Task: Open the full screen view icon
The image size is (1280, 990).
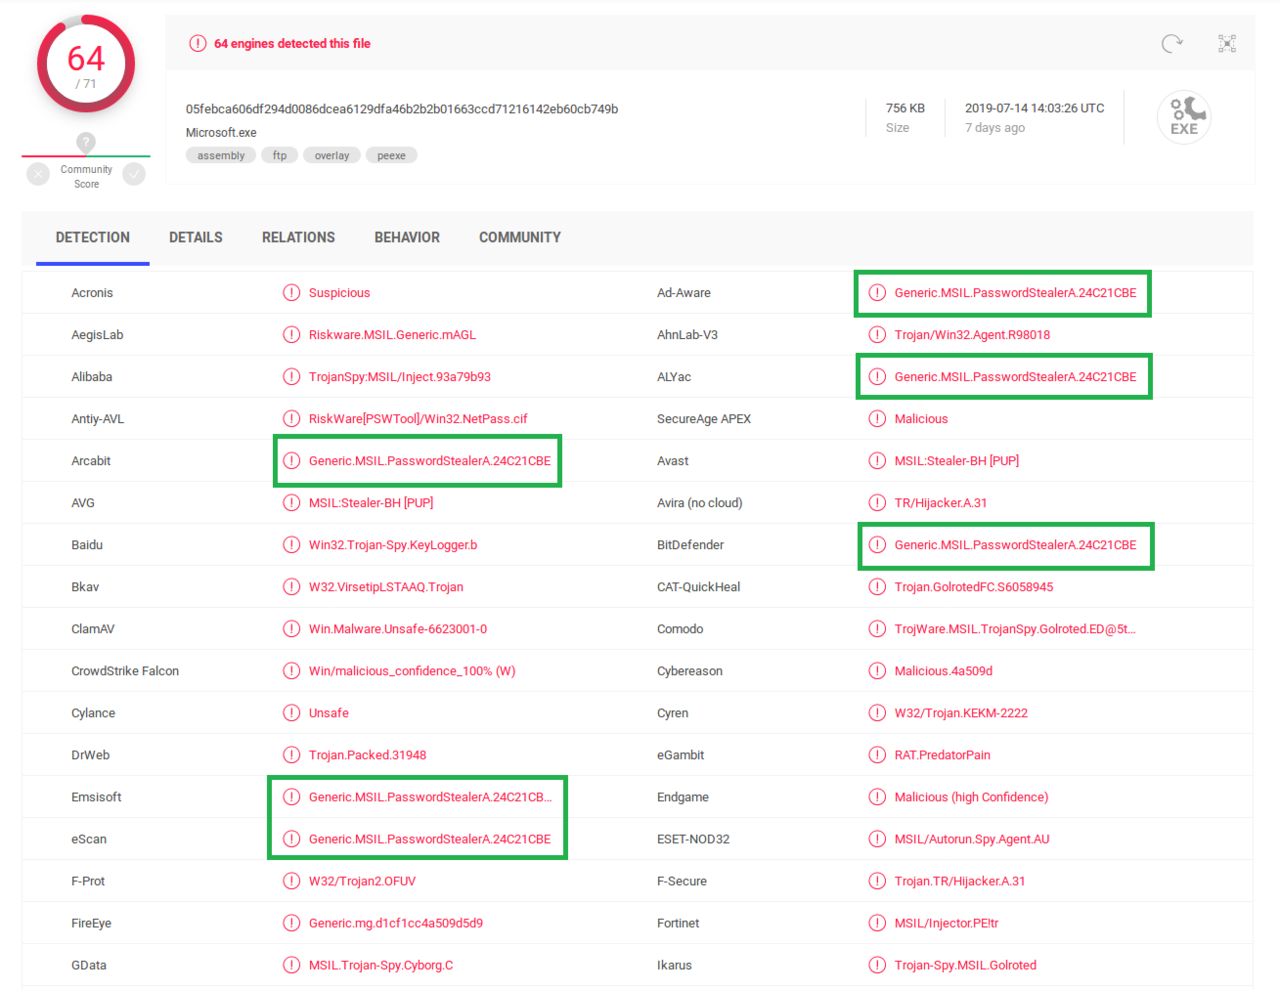Action: 1227,43
